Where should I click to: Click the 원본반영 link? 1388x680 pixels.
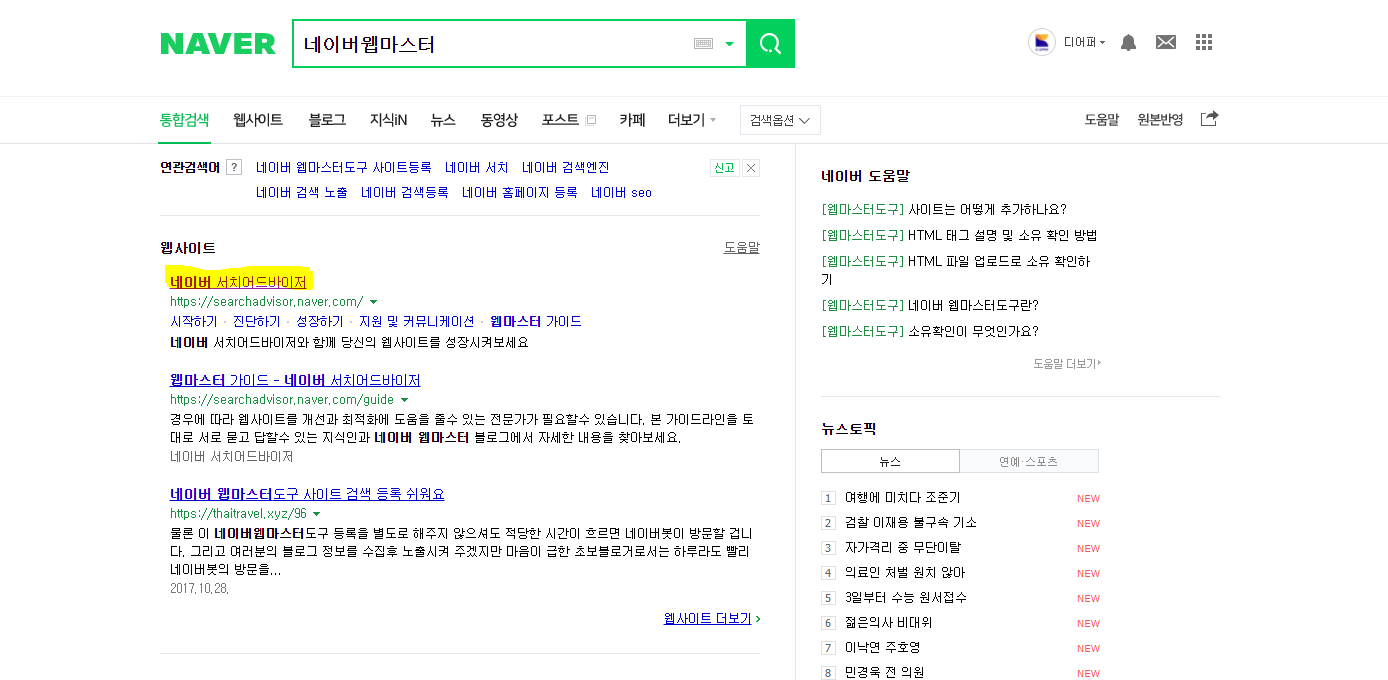(x=1160, y=120)
